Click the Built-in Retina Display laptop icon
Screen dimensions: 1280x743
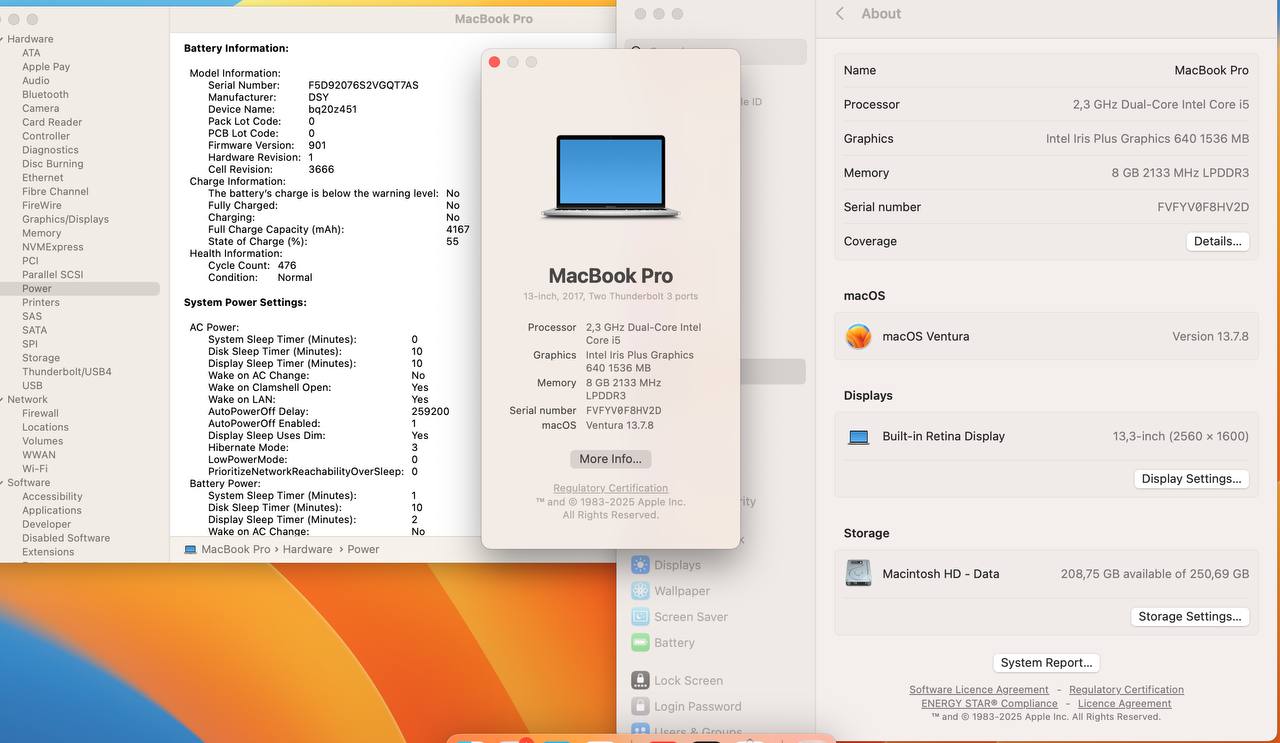click(858, 437)
